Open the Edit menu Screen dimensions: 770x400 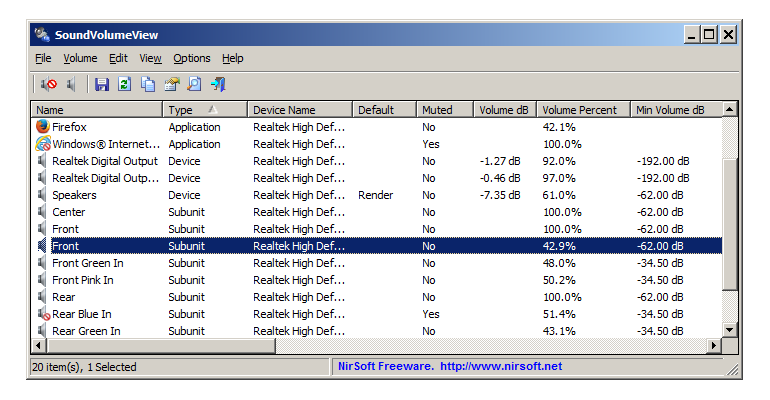click(118, 58)
